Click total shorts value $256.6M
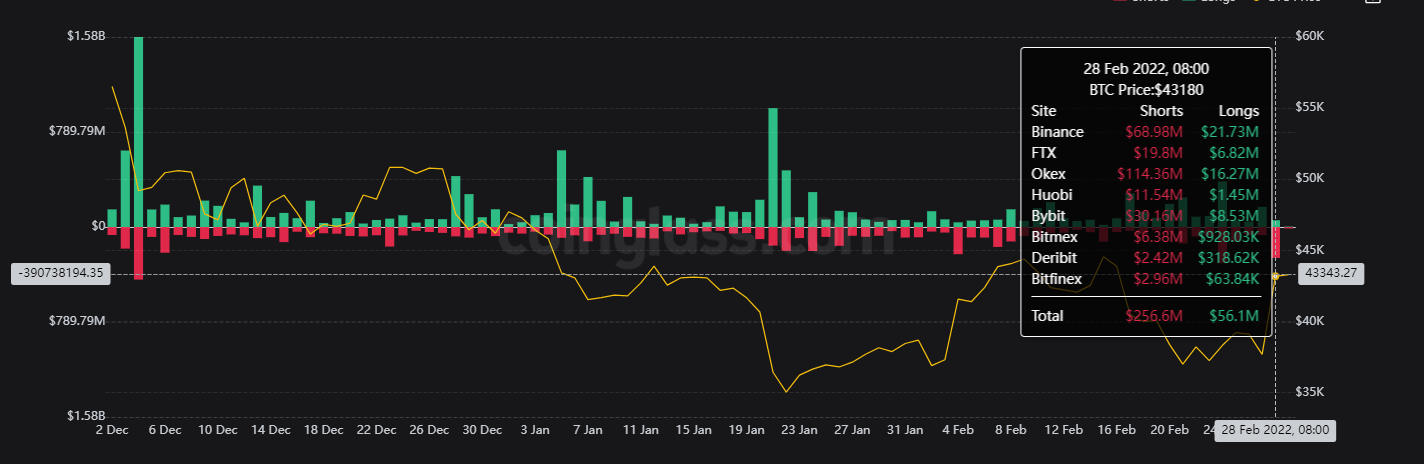The image size is (1424, 464). pyautogui.click(x=1152, y=316)
